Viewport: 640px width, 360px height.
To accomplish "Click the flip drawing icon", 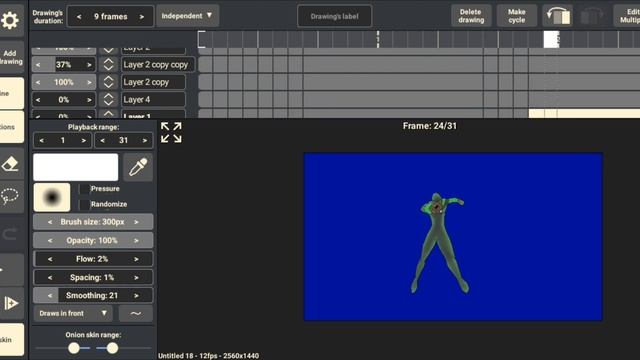I will point(558,16).
